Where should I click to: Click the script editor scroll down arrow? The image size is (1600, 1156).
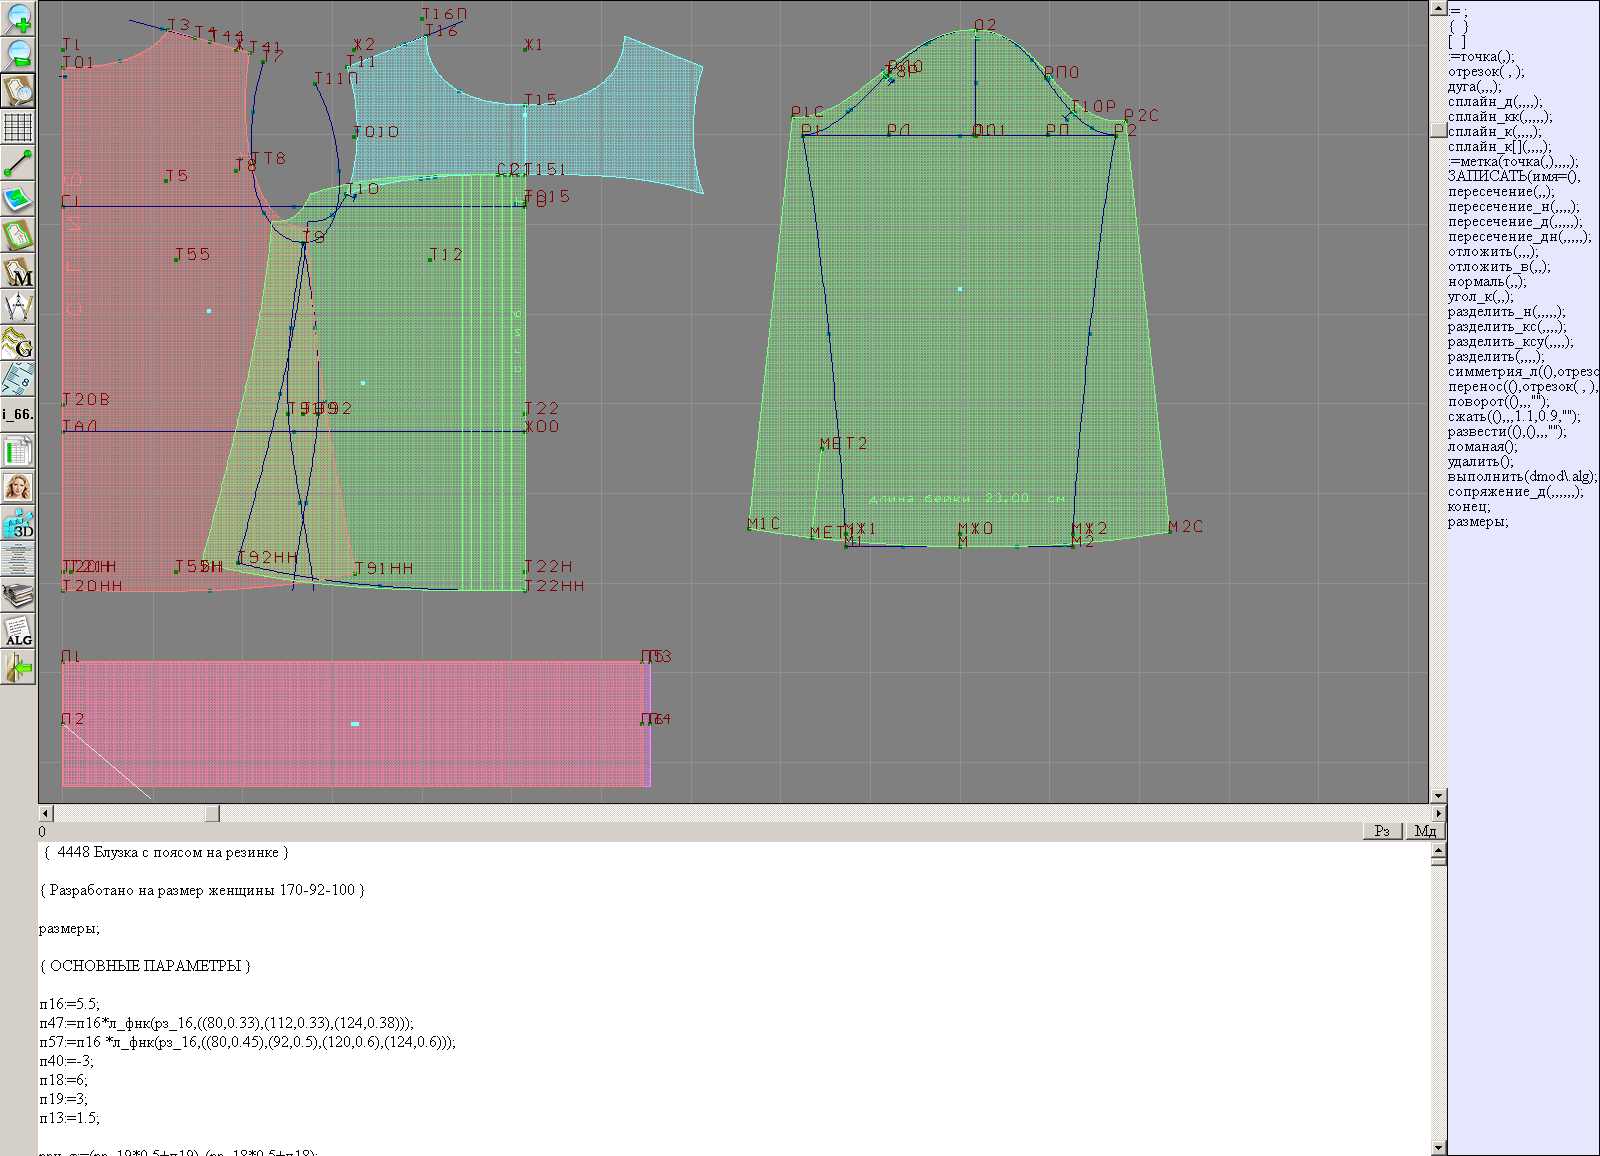1438,1147
